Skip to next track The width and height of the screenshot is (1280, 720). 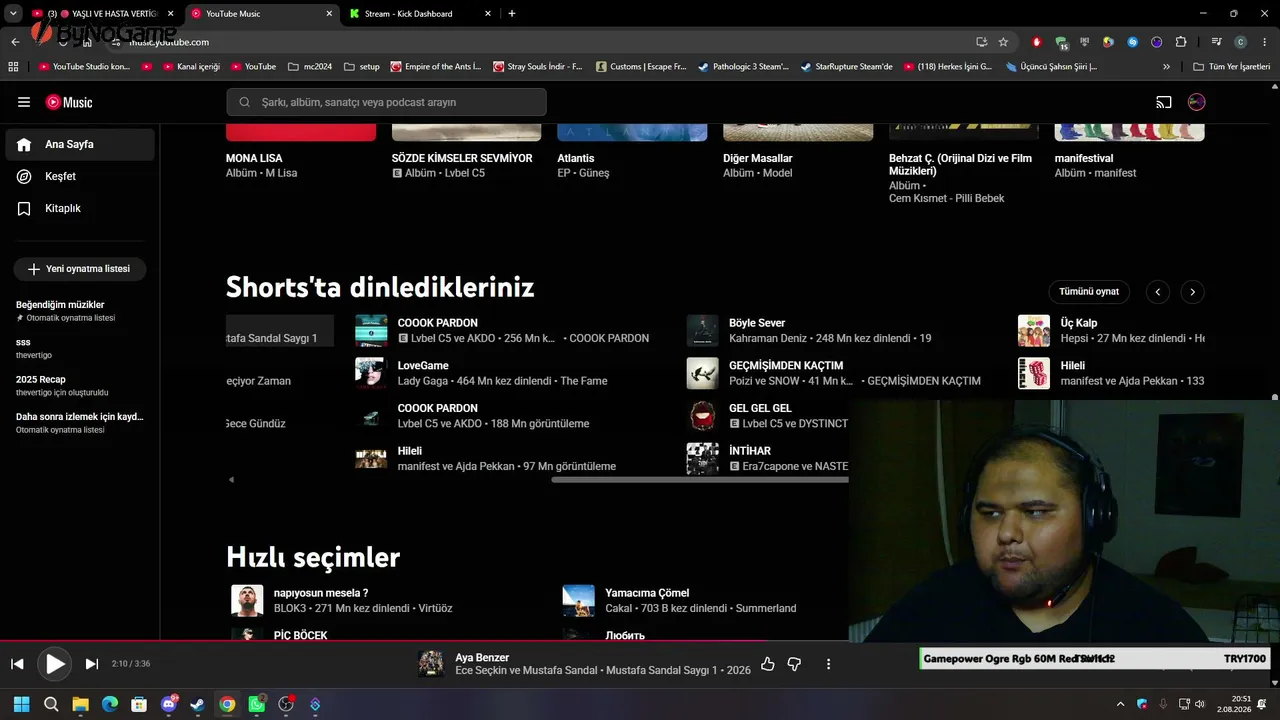click(92, 664)
